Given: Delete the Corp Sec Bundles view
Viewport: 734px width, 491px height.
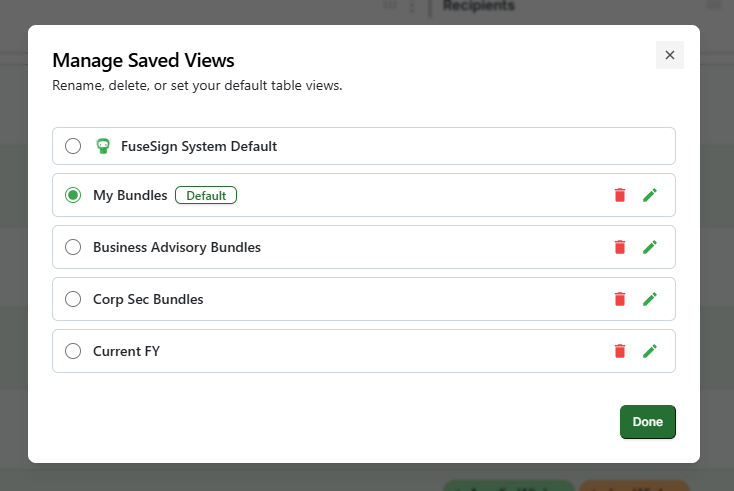Looking at the screenshot, I should [x=620, y=299].
